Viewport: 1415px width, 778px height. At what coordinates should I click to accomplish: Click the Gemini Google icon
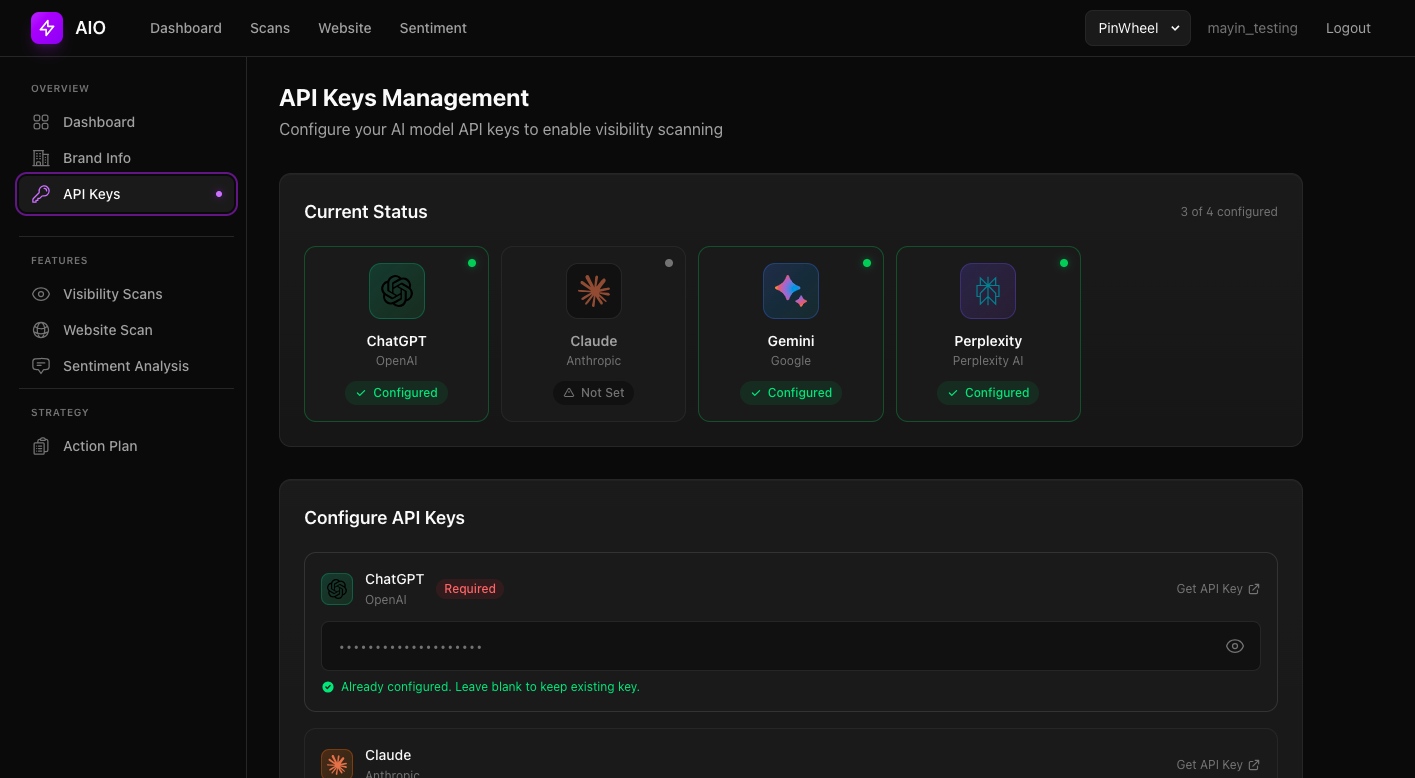tap(790, 291)
